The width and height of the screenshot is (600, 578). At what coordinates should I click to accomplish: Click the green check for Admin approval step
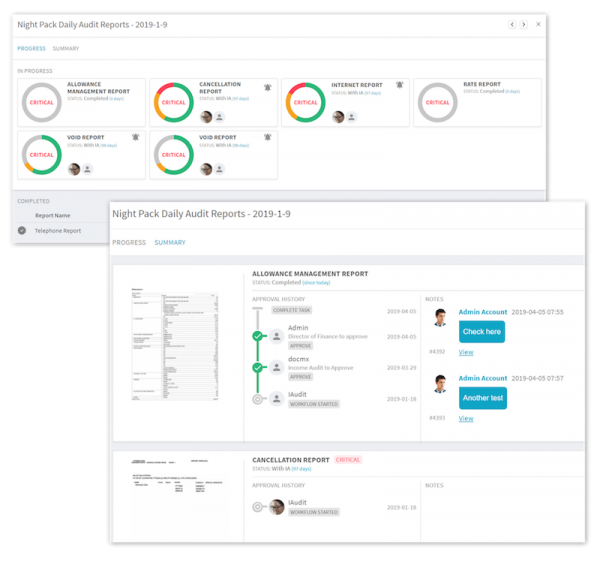pyautogui.click(x=257, y=336)
